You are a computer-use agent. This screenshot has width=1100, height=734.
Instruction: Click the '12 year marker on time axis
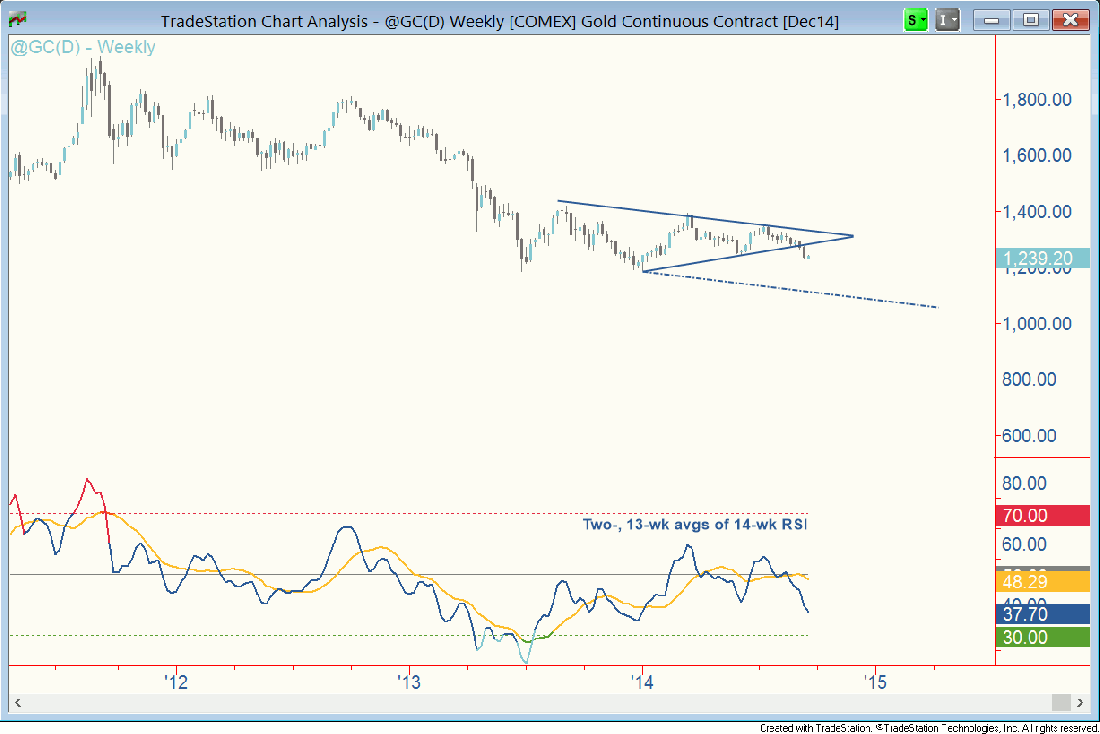point(176,683)
